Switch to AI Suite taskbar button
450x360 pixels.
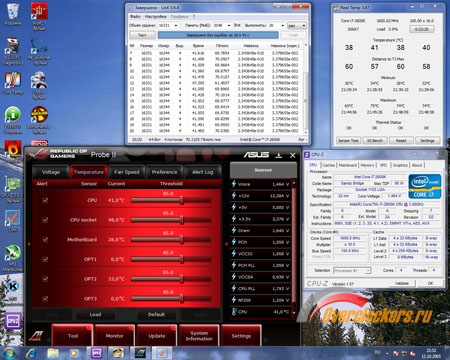[x=140, y=353]
